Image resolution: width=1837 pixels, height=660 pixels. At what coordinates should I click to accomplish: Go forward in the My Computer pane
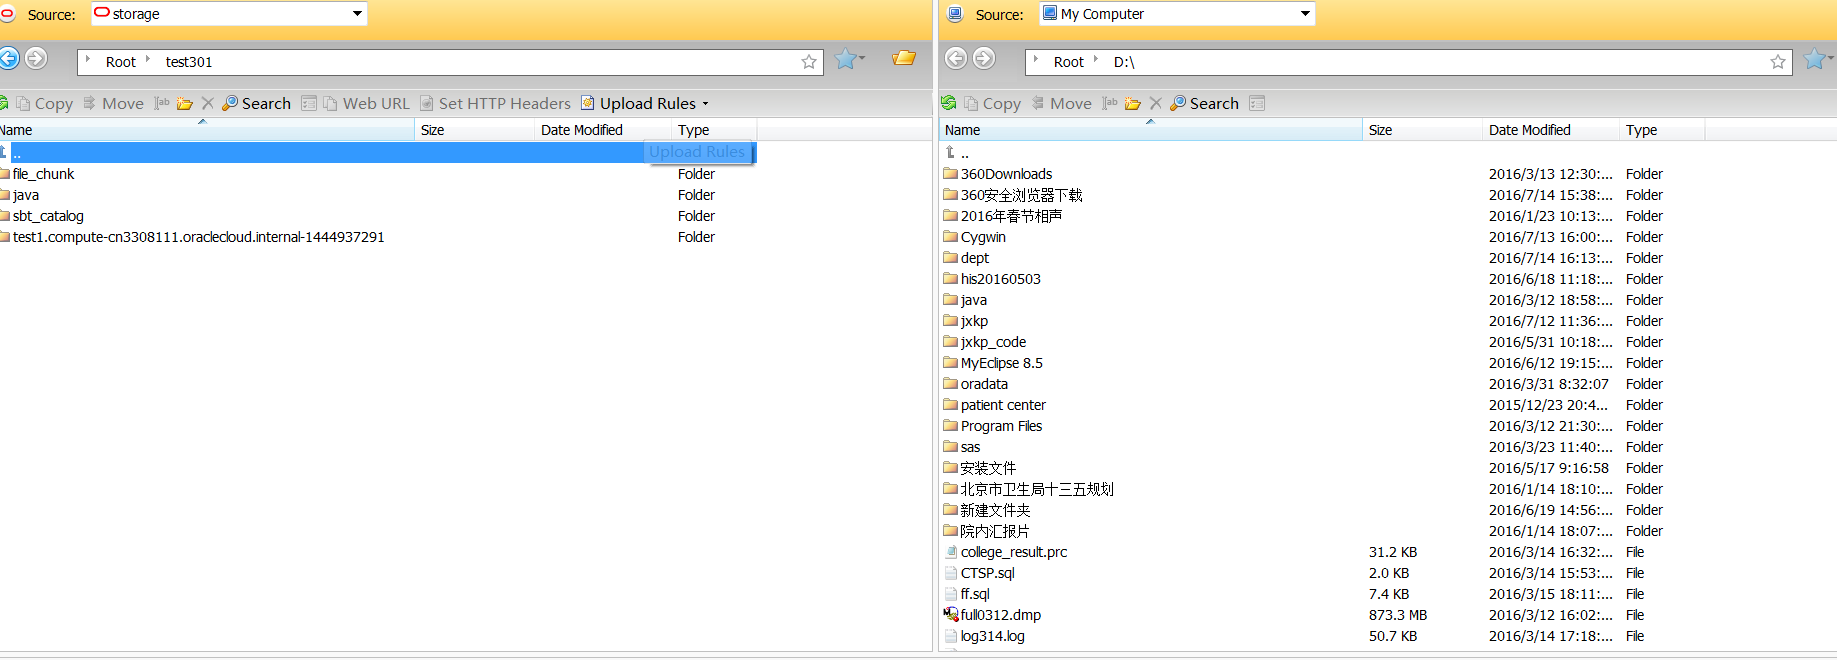click(x=984, y=59)
